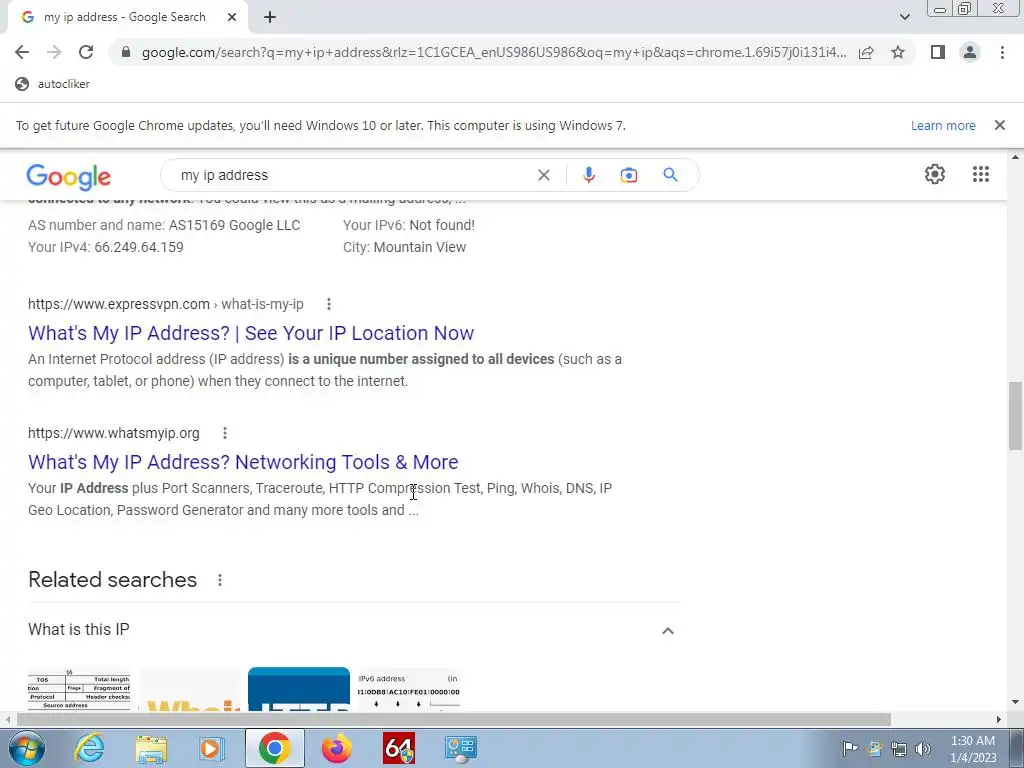Select 'City: Mountain View' text

[404, 248]
